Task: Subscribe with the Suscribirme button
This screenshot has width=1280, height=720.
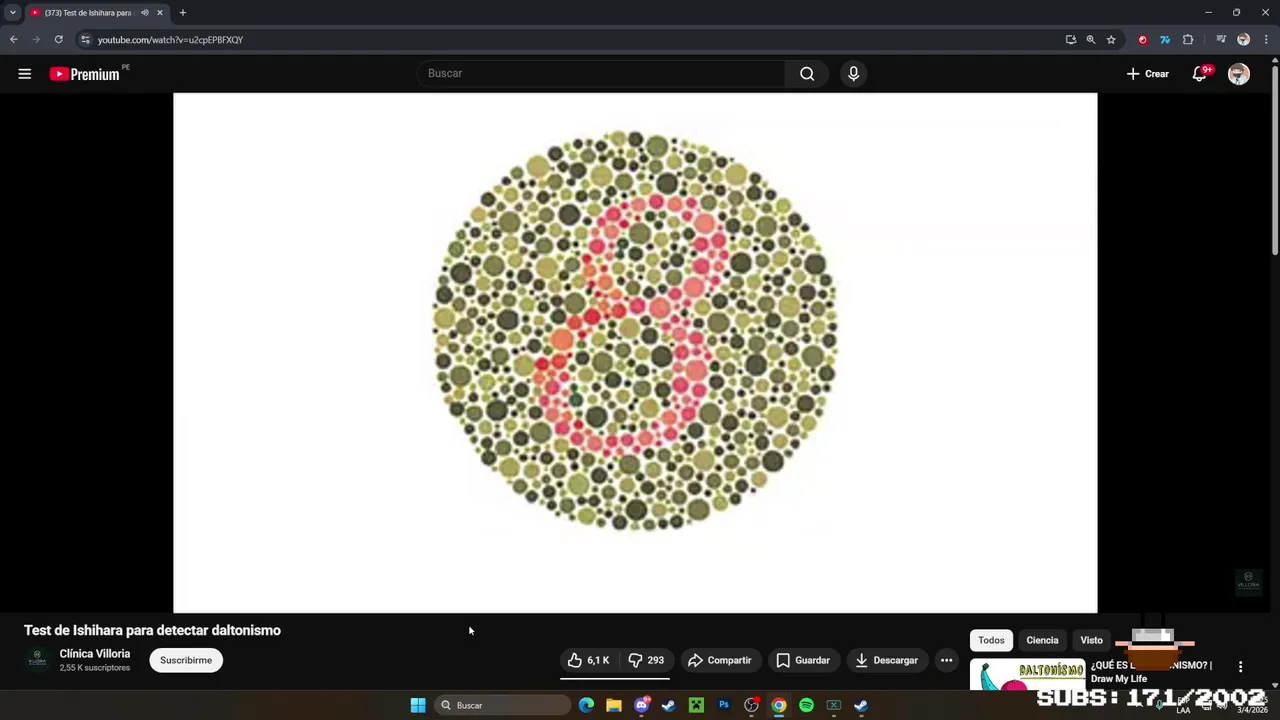Action: 186,660
